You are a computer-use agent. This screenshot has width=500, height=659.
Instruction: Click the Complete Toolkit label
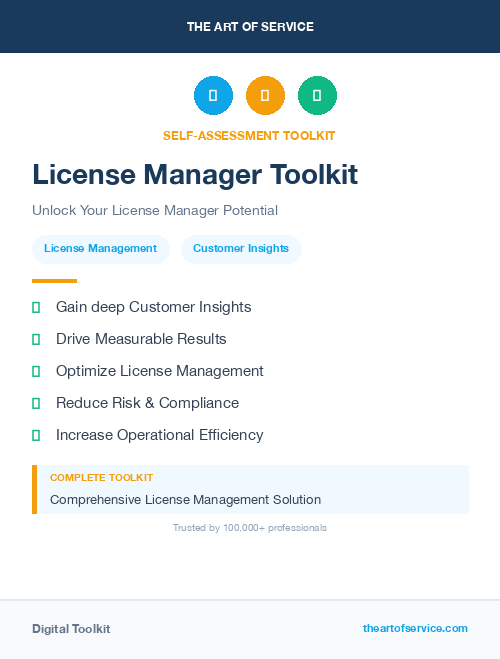[x=101, y=478]
